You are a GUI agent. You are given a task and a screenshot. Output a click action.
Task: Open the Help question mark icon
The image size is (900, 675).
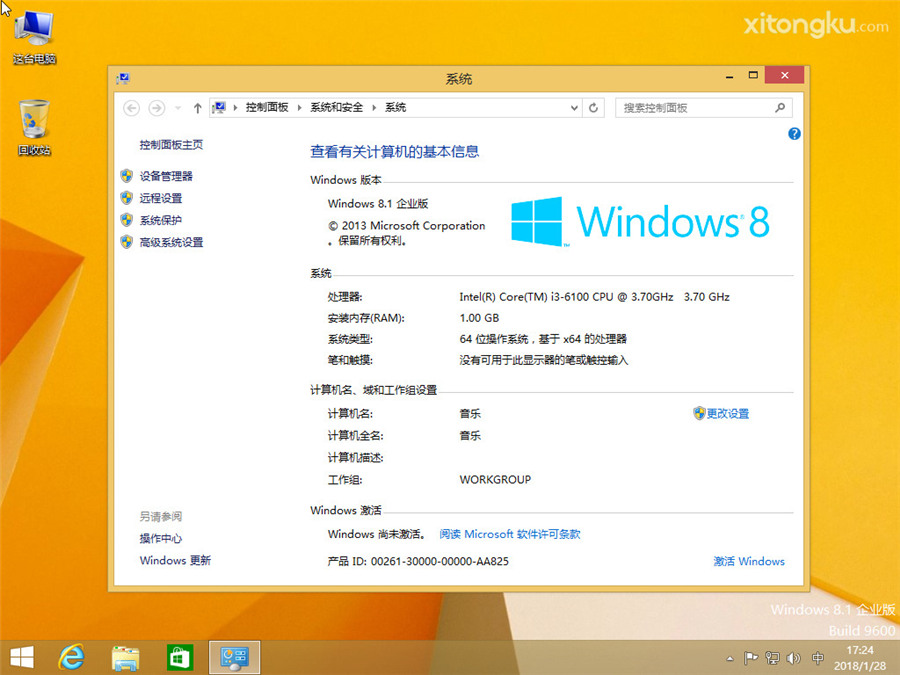794,133
